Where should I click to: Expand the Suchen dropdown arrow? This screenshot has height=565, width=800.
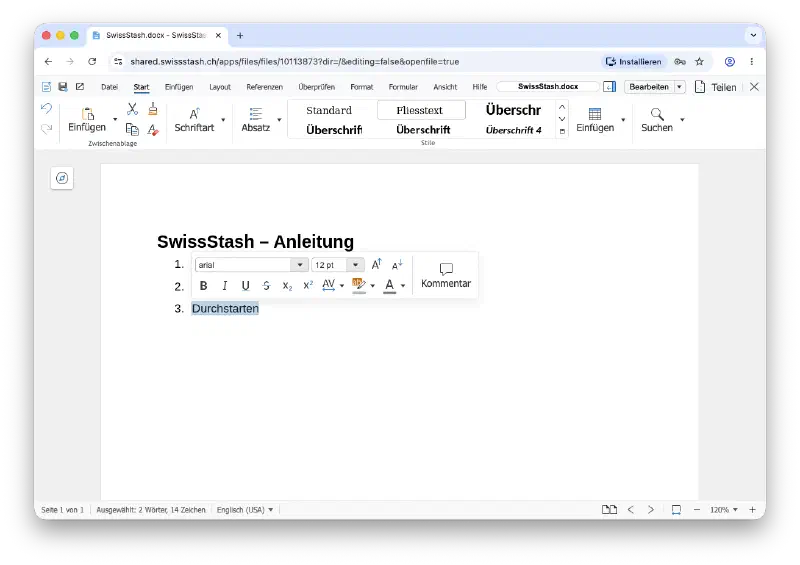tap(682, 120)
